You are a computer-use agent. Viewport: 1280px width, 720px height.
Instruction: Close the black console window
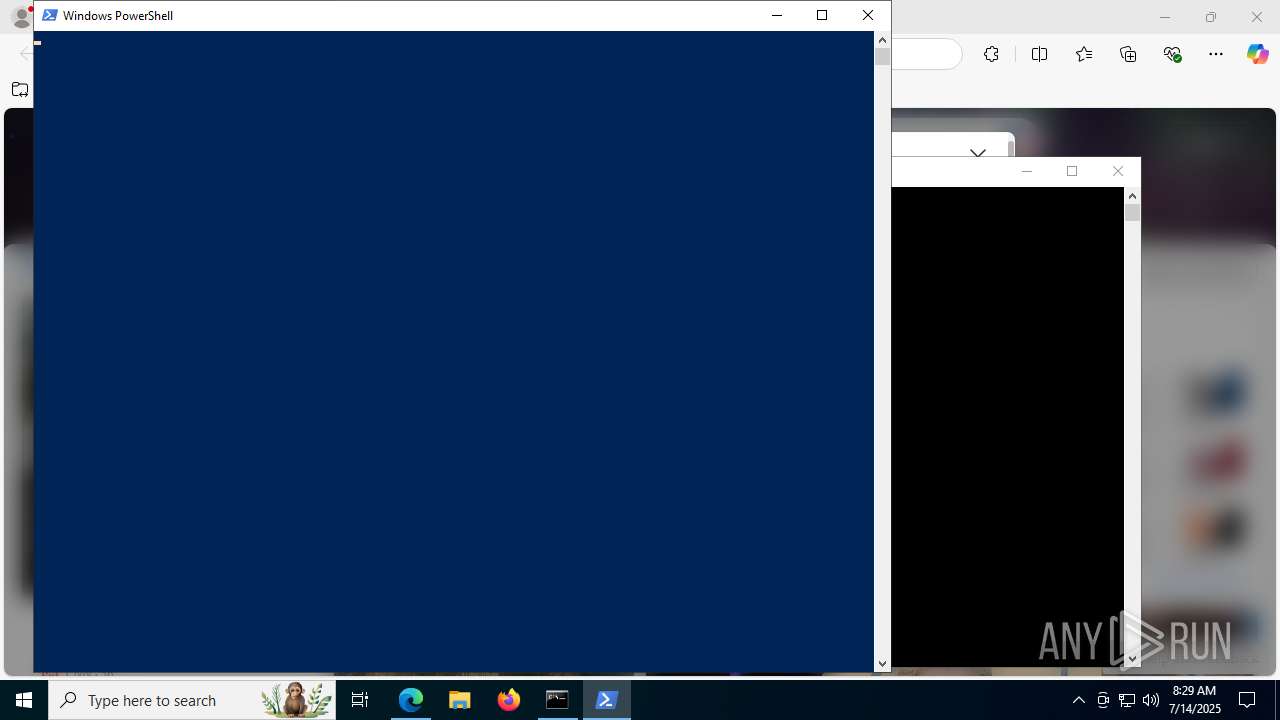(x=1118, y=171)
